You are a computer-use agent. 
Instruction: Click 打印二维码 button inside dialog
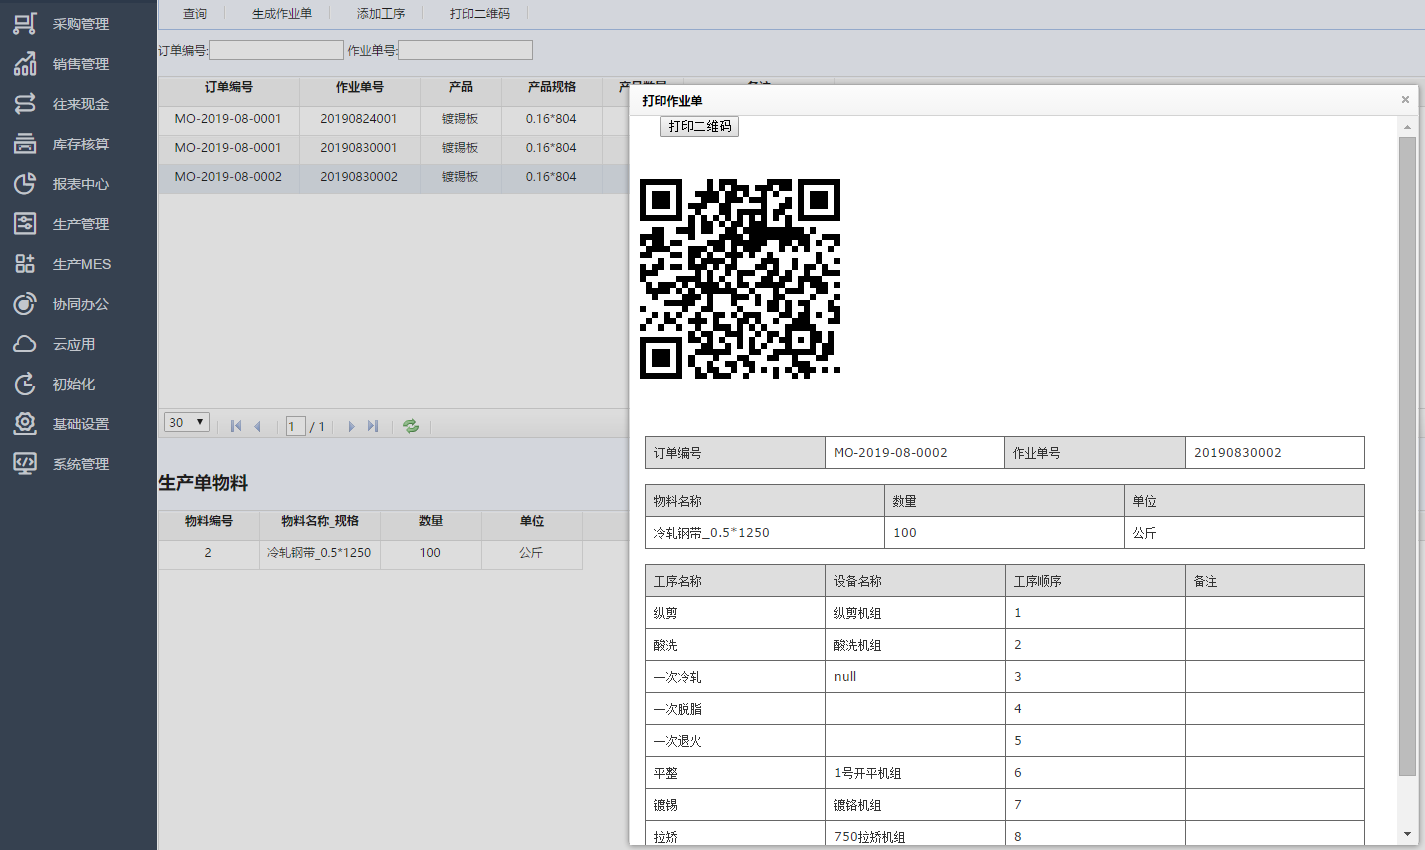pyautogui.click(x=700, y=126)
